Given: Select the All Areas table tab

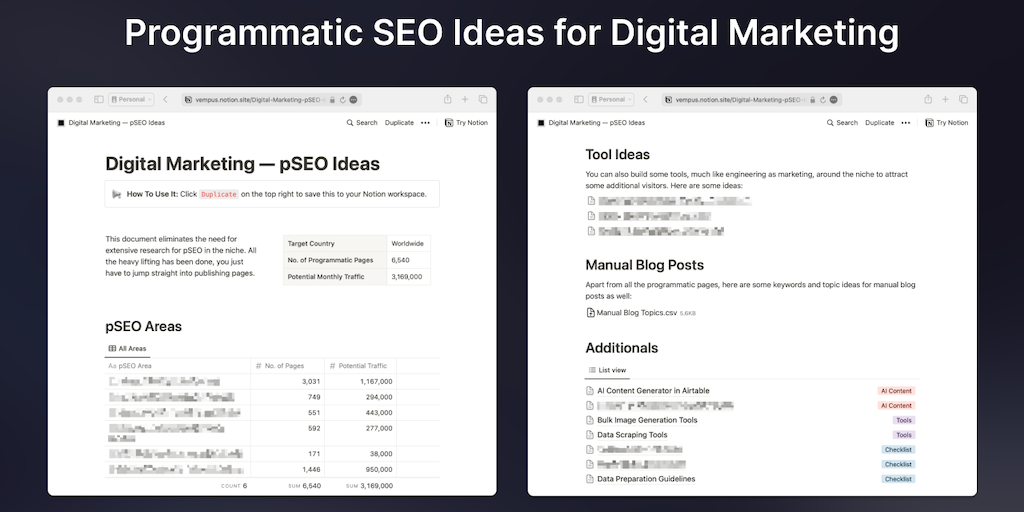Looking at the screenshot, I should [x=127, y=349].
